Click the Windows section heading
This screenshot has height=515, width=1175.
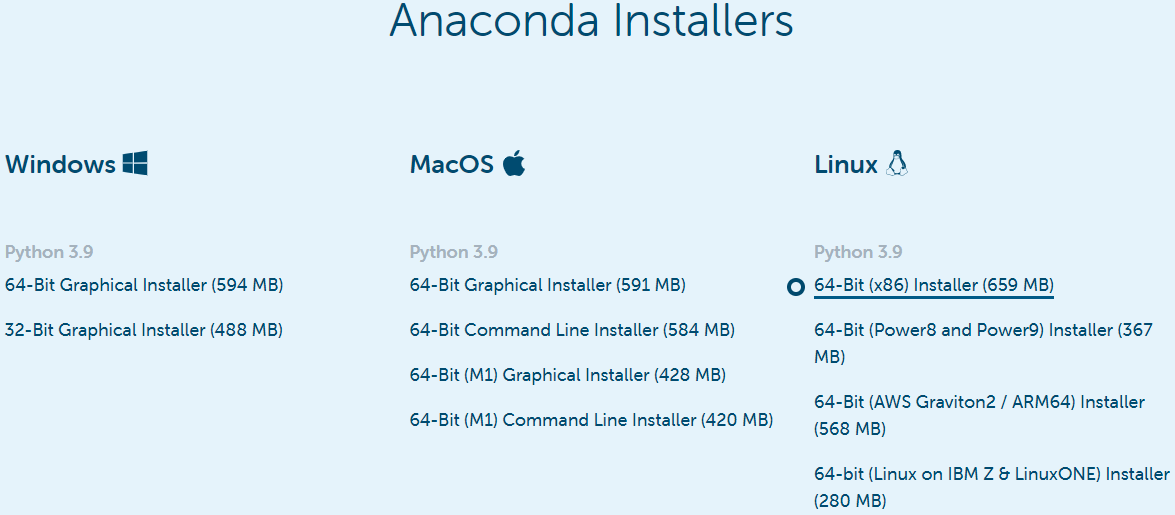click(61, 164)
